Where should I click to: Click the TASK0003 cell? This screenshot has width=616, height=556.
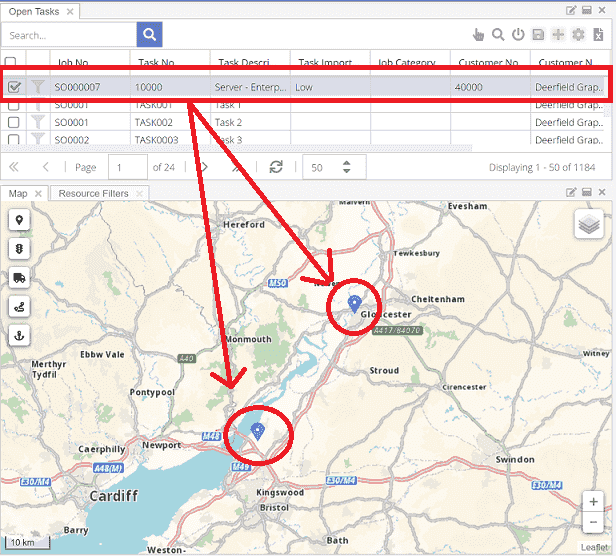(170, 139)
